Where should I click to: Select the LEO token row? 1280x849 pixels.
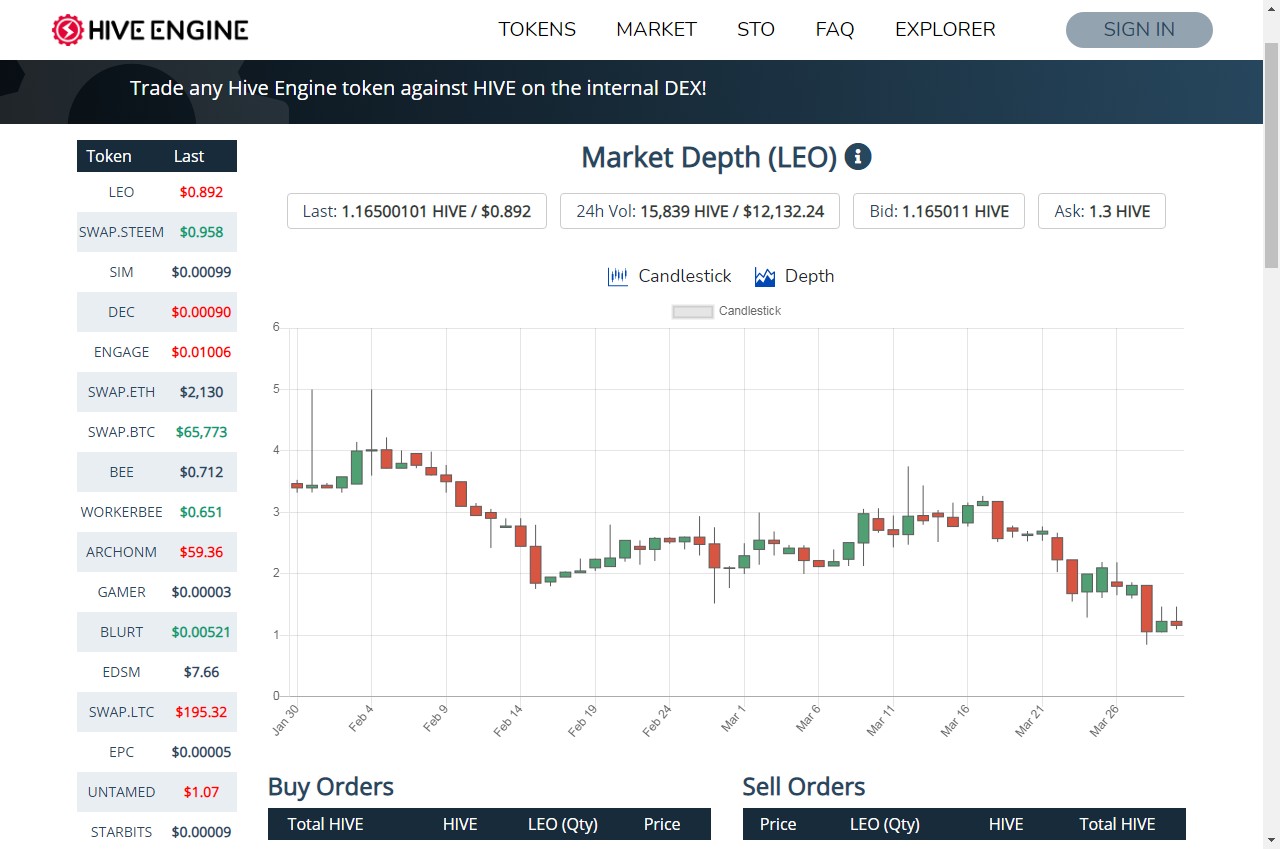point(157,192)
